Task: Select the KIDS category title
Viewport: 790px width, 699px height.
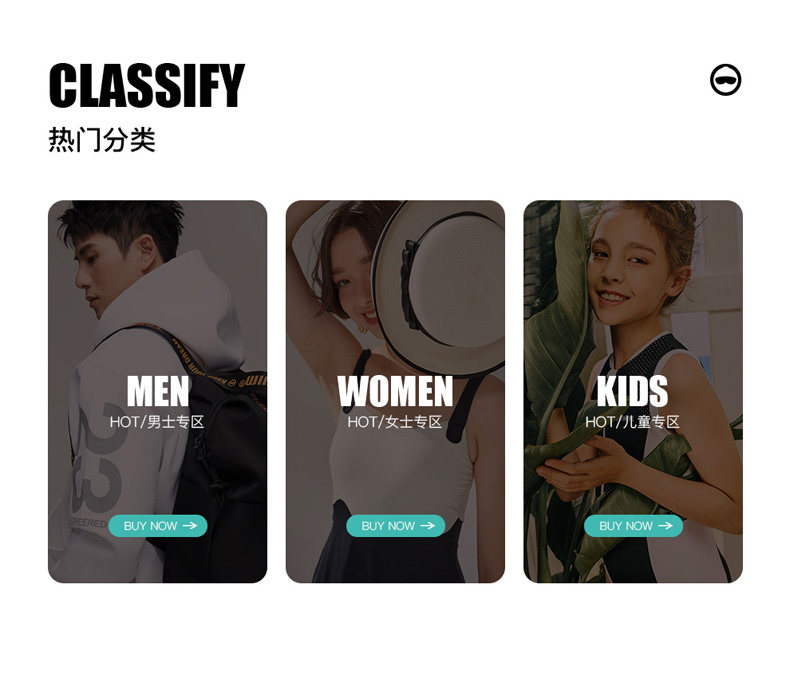Action: click(x=633, y=391)
